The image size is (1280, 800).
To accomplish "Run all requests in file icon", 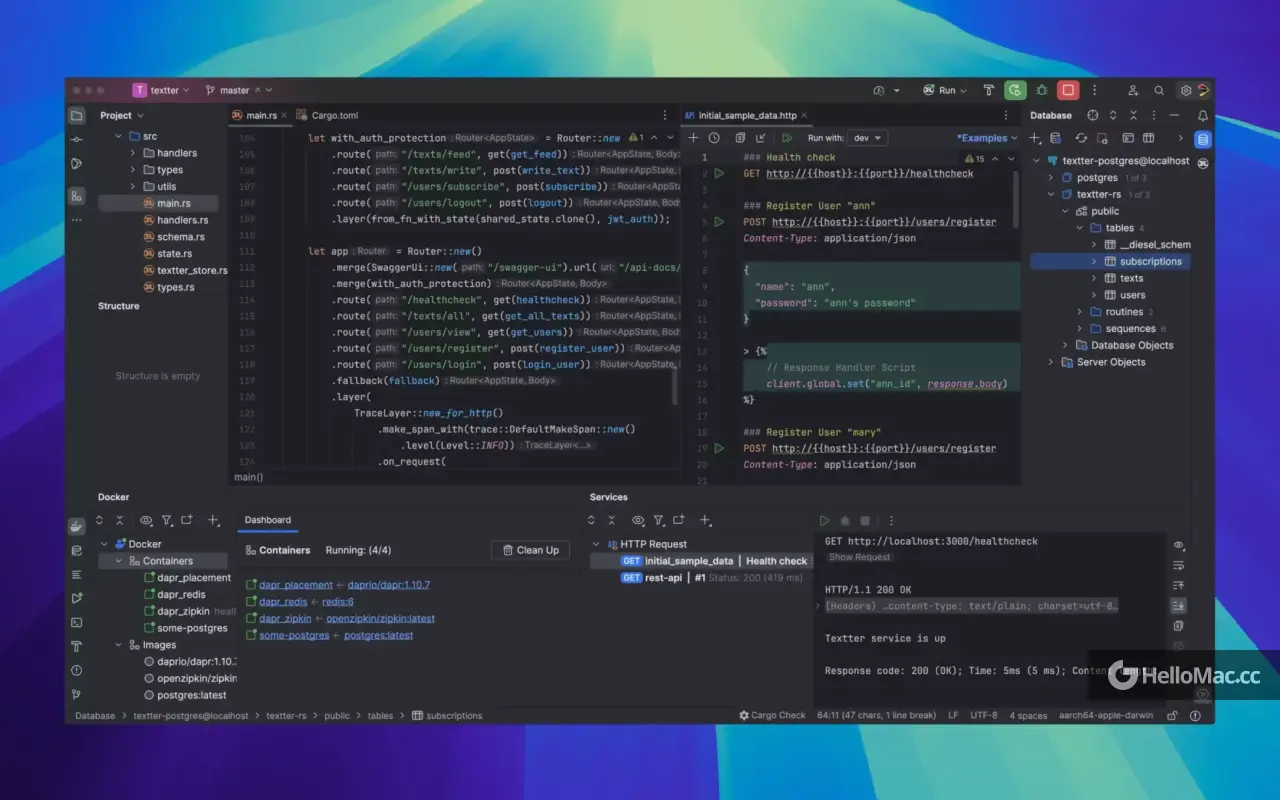I will (x=787, y=138).
